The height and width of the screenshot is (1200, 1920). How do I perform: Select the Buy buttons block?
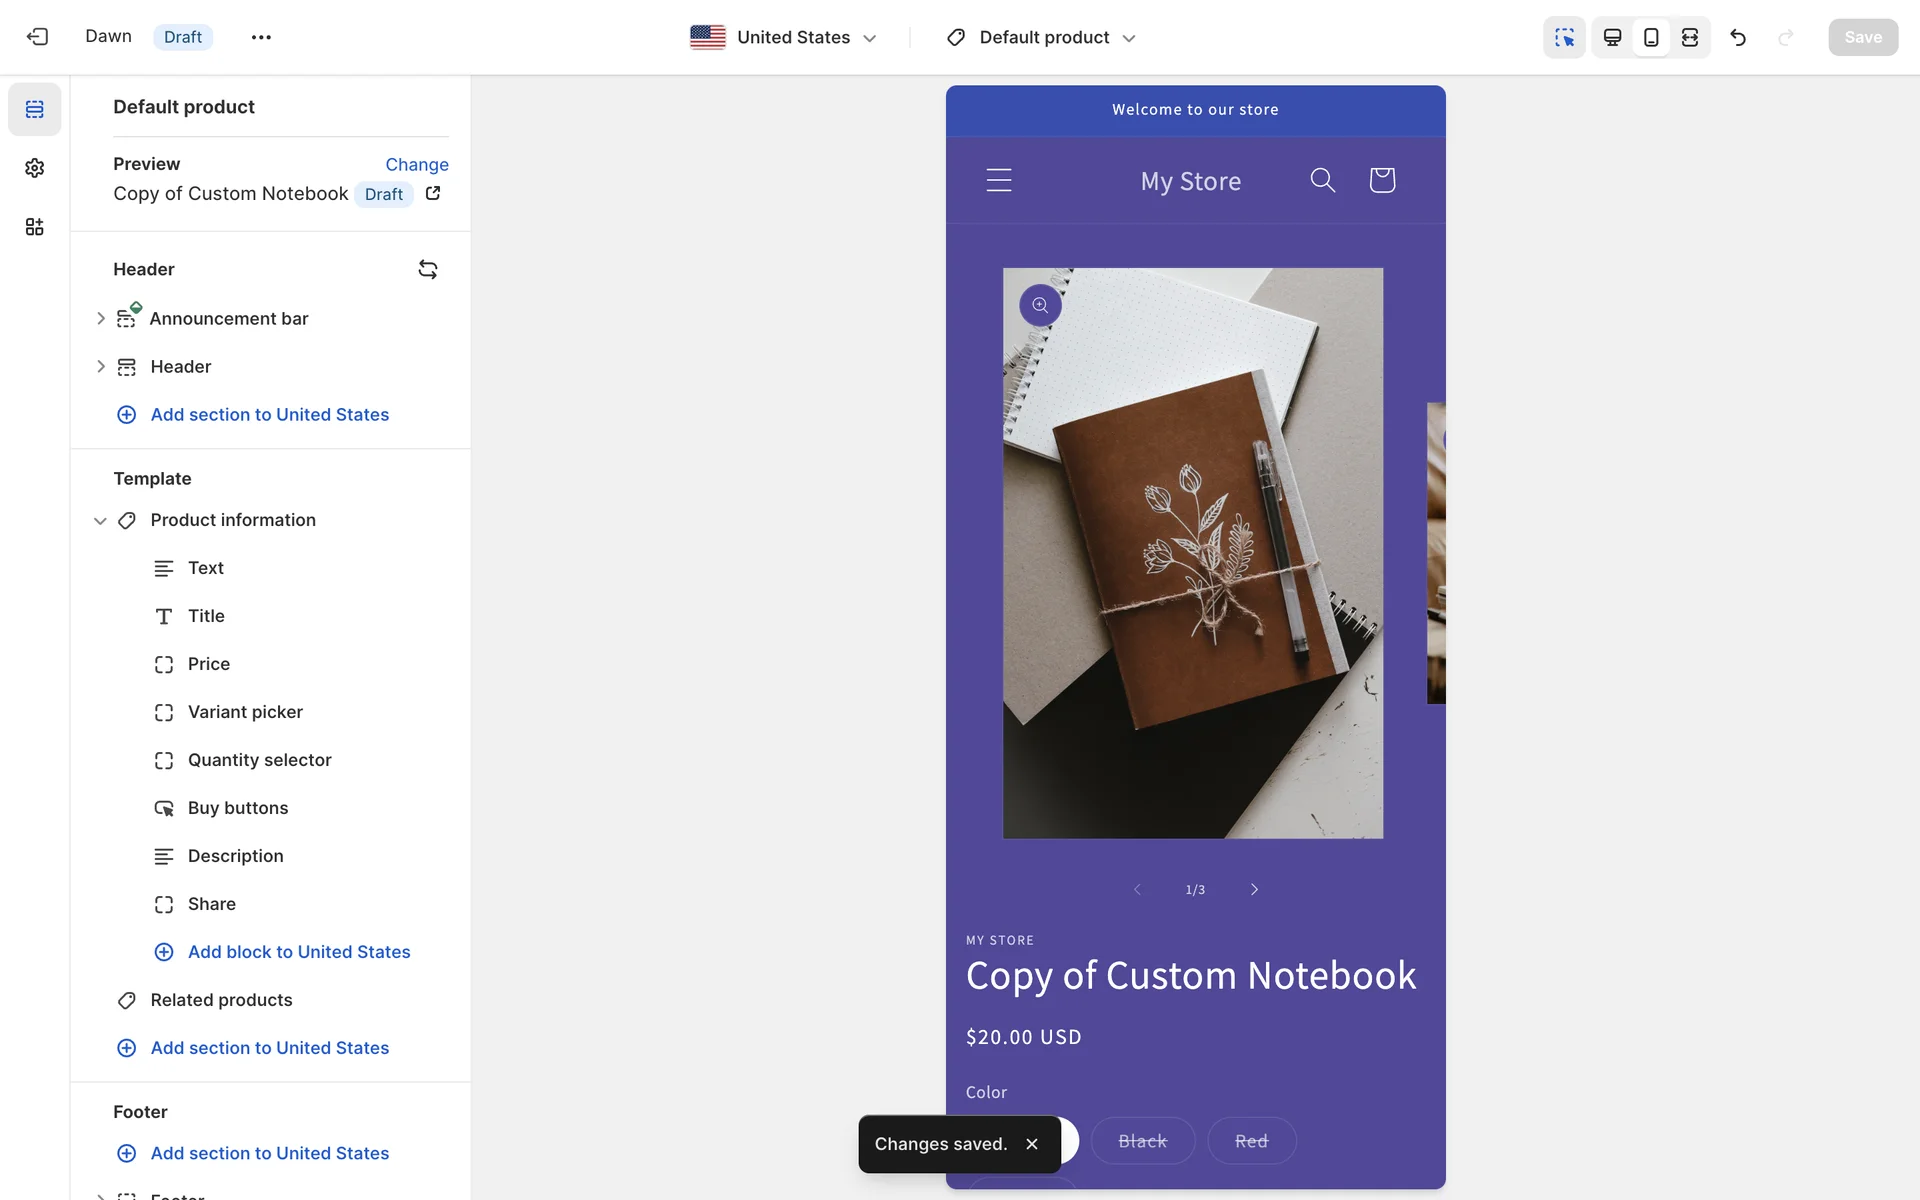(238, 808)
